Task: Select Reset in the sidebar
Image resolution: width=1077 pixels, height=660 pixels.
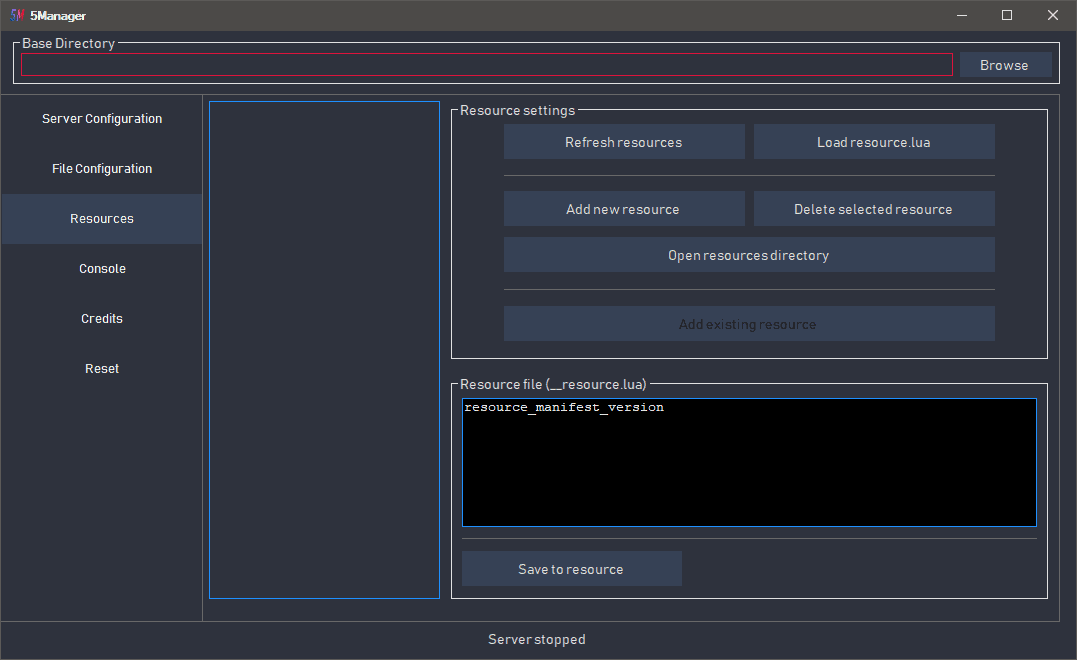Action: 102,369
